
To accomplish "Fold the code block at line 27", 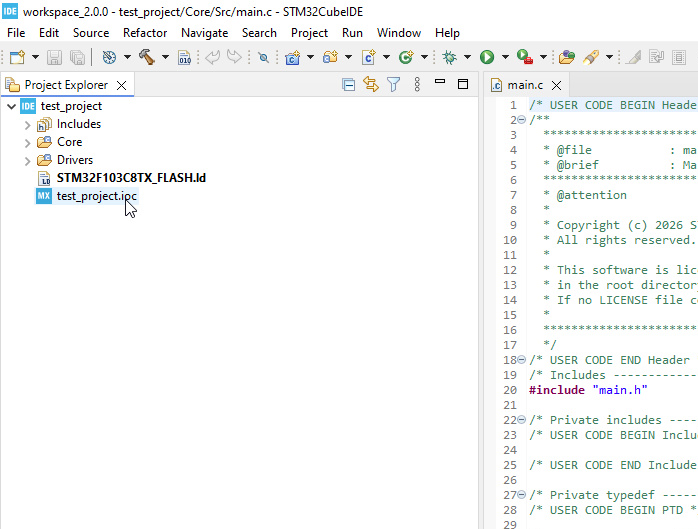I will pos(522,494).
